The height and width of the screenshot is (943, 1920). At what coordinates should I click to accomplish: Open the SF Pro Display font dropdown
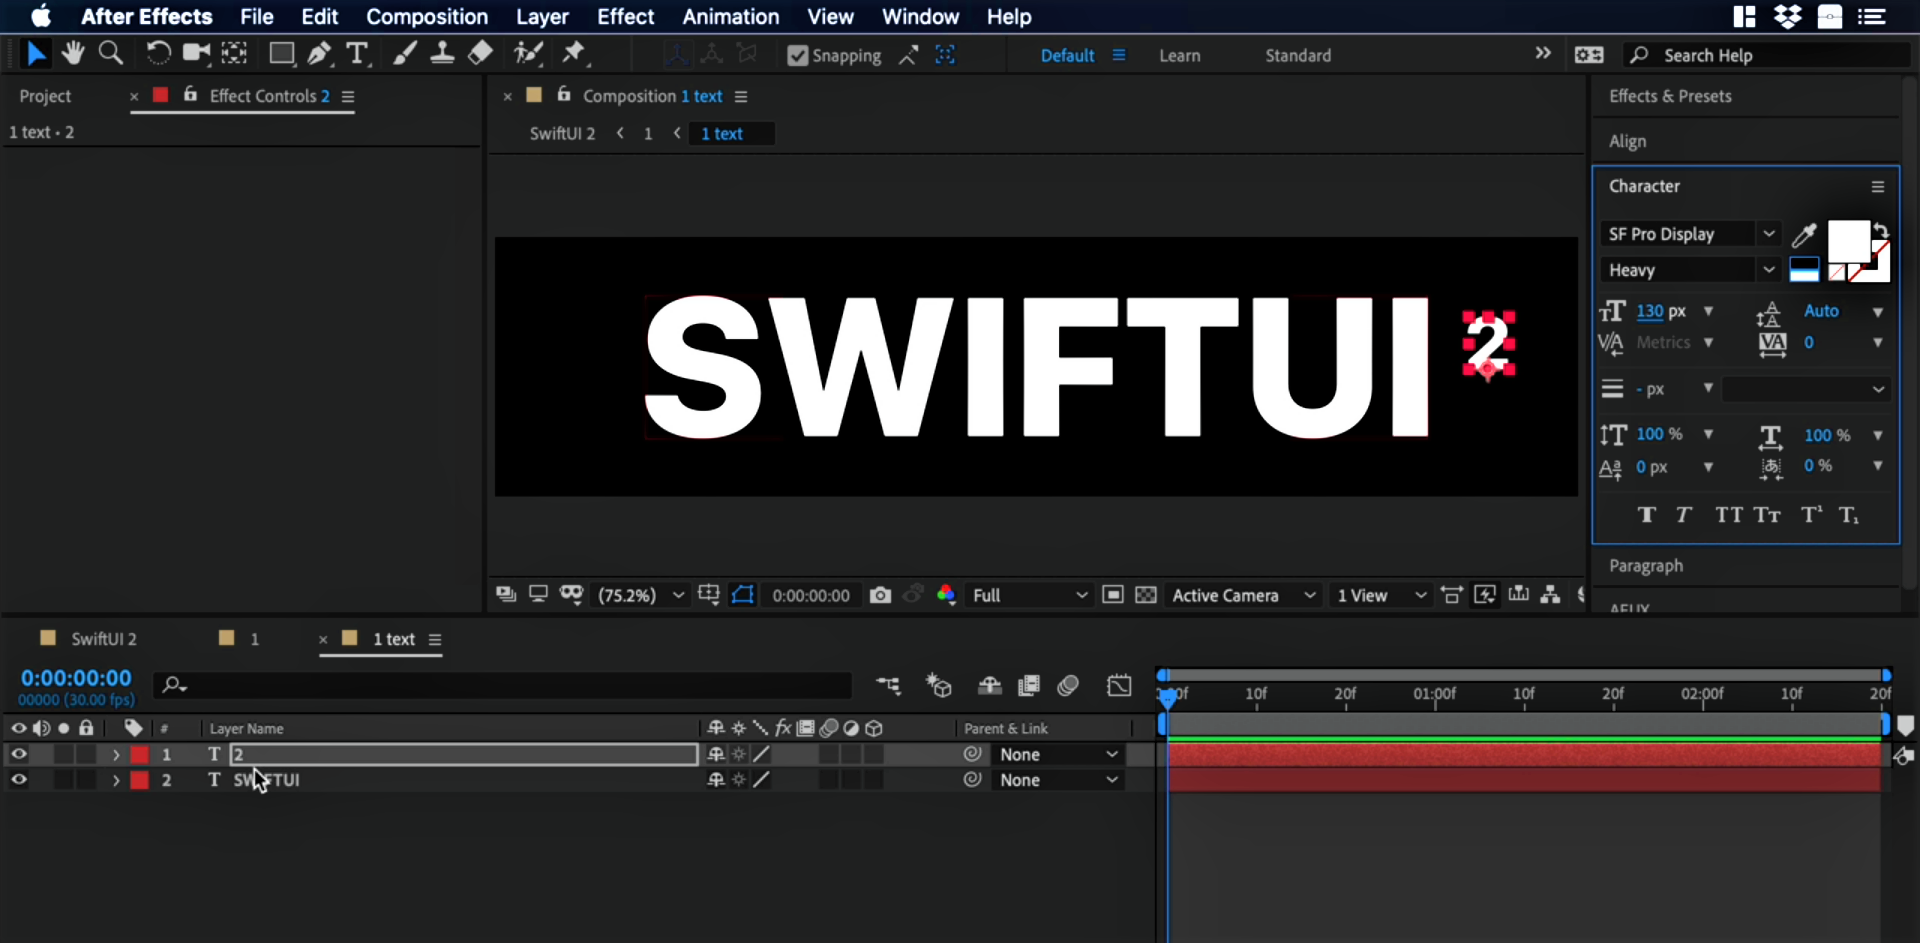(1768, 234)
